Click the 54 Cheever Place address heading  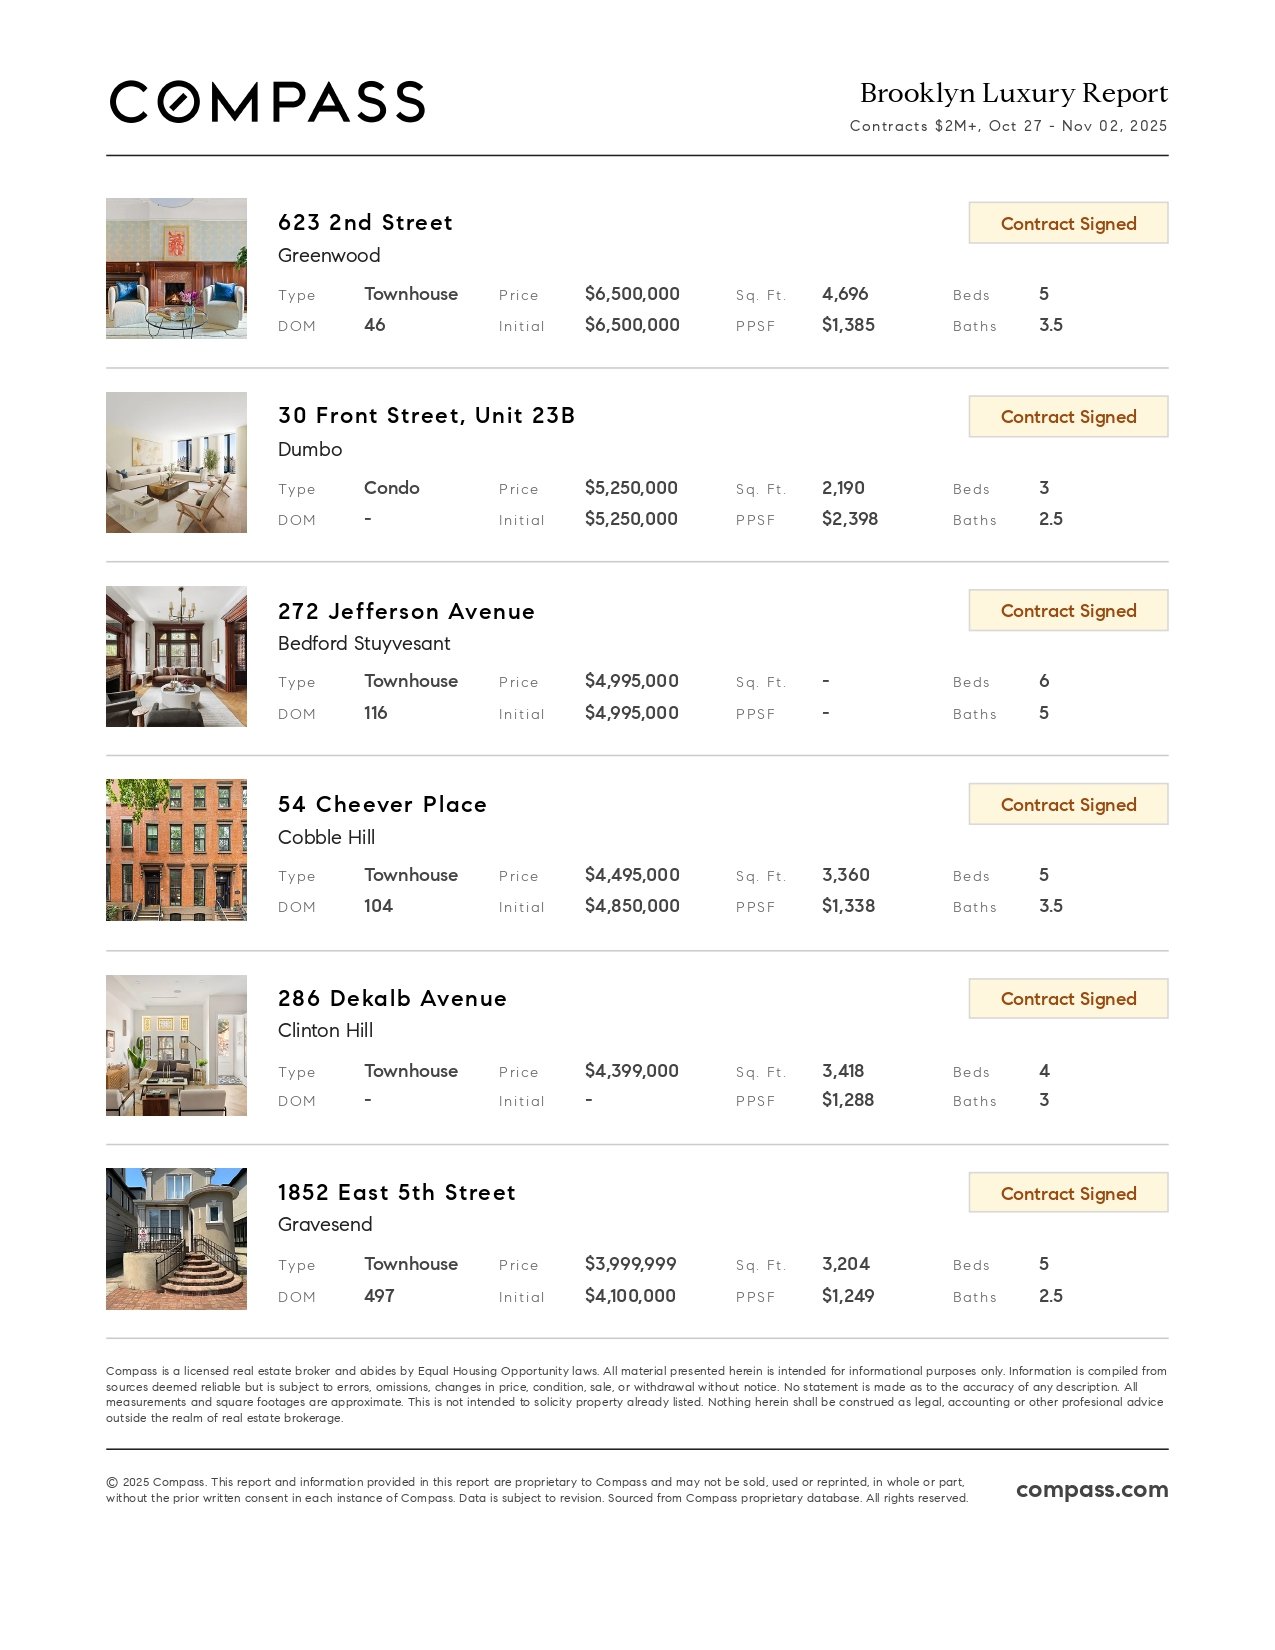382,805
